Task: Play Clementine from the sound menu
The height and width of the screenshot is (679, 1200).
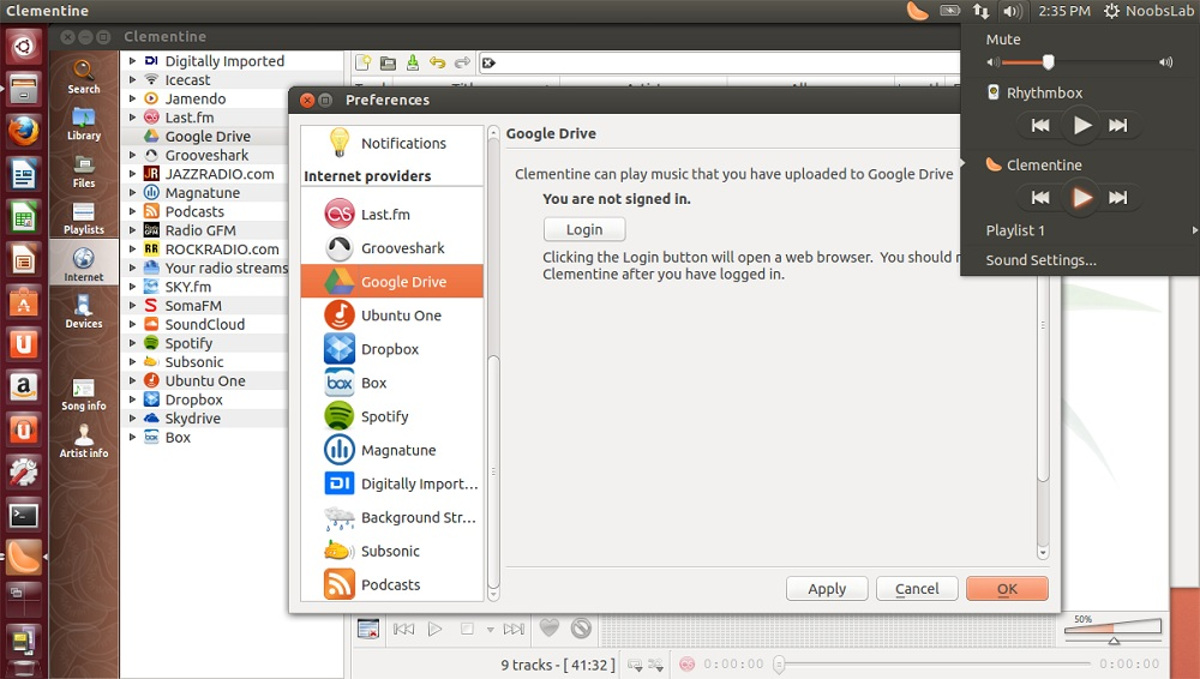Action: (1082, 197)
